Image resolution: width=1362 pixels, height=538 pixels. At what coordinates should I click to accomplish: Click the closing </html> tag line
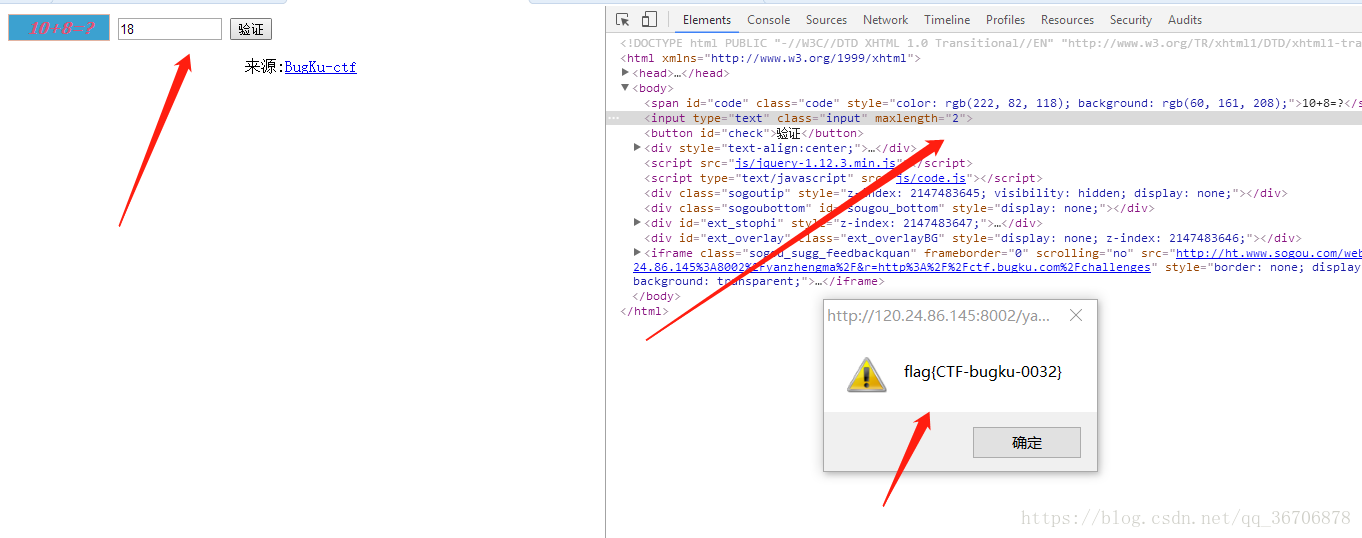(644, 312)
